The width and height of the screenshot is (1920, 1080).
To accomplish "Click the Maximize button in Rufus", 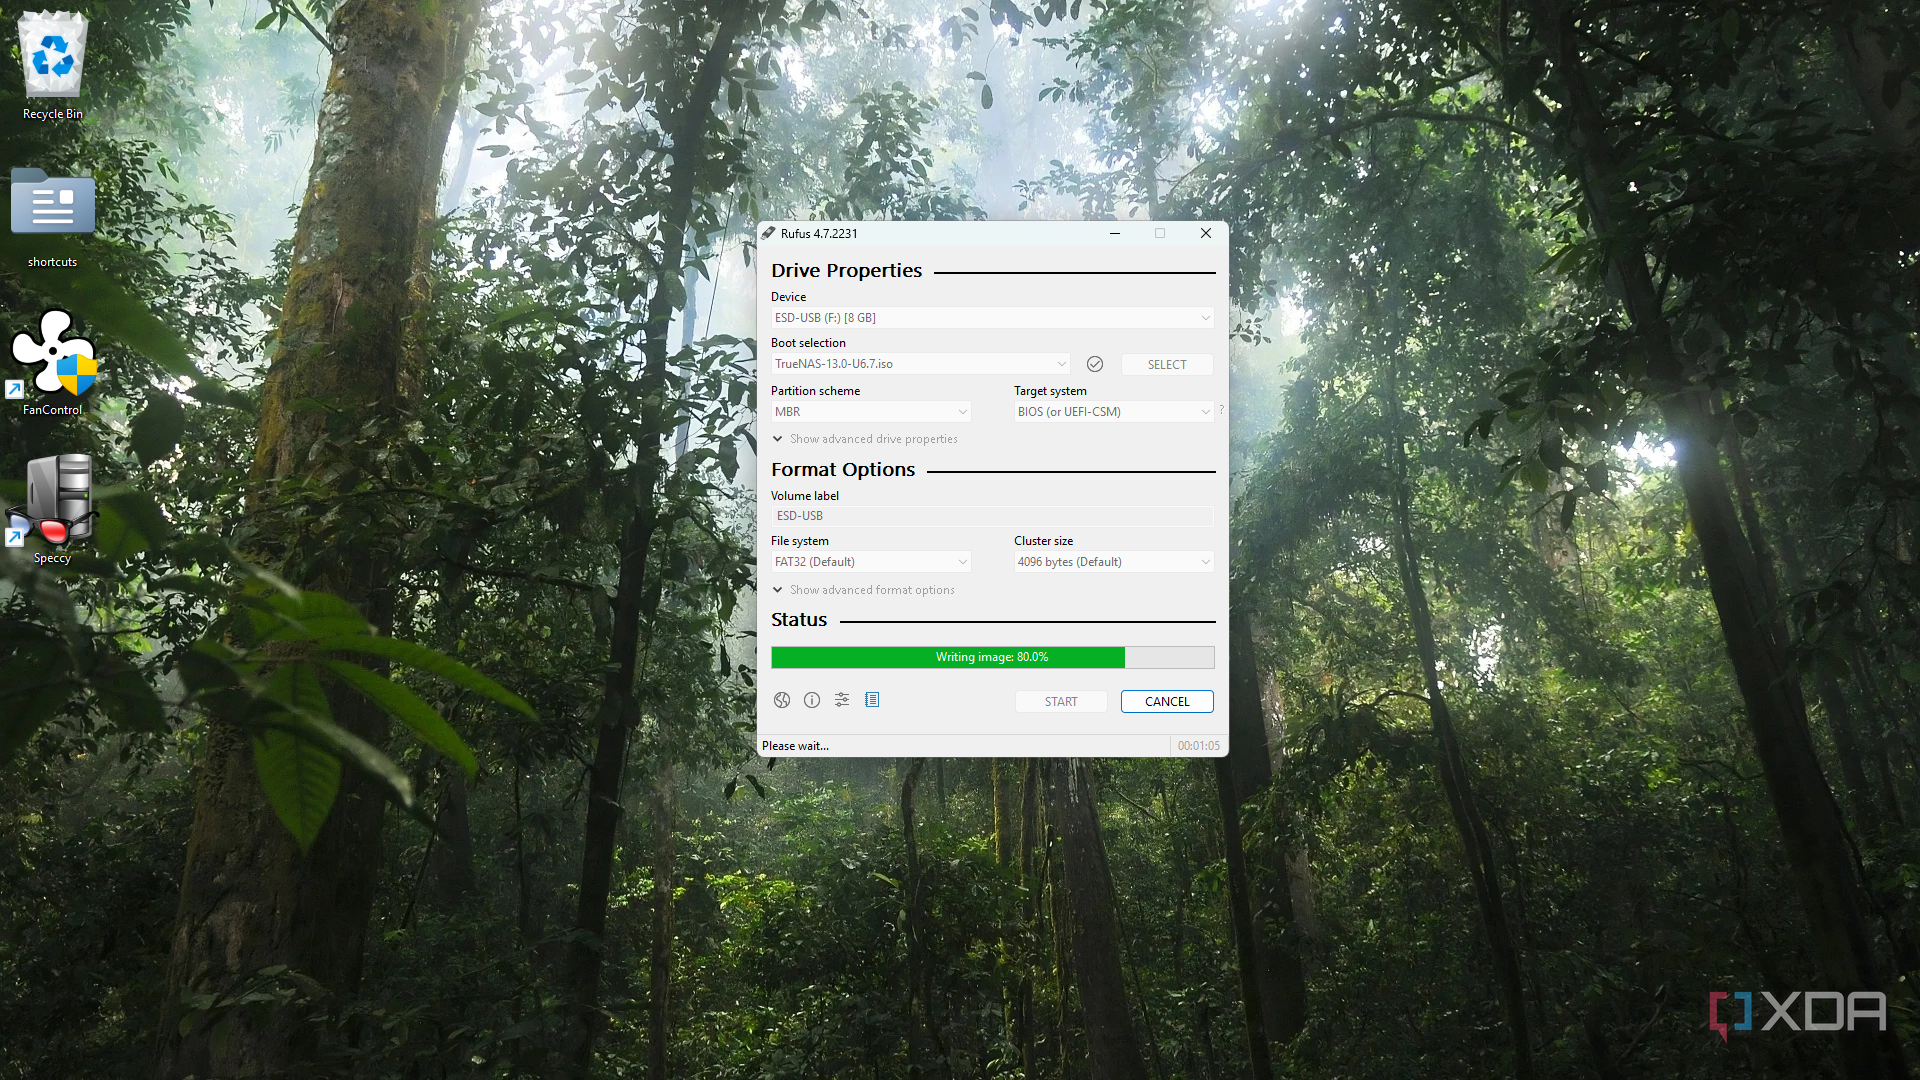I will (1160, 233).
